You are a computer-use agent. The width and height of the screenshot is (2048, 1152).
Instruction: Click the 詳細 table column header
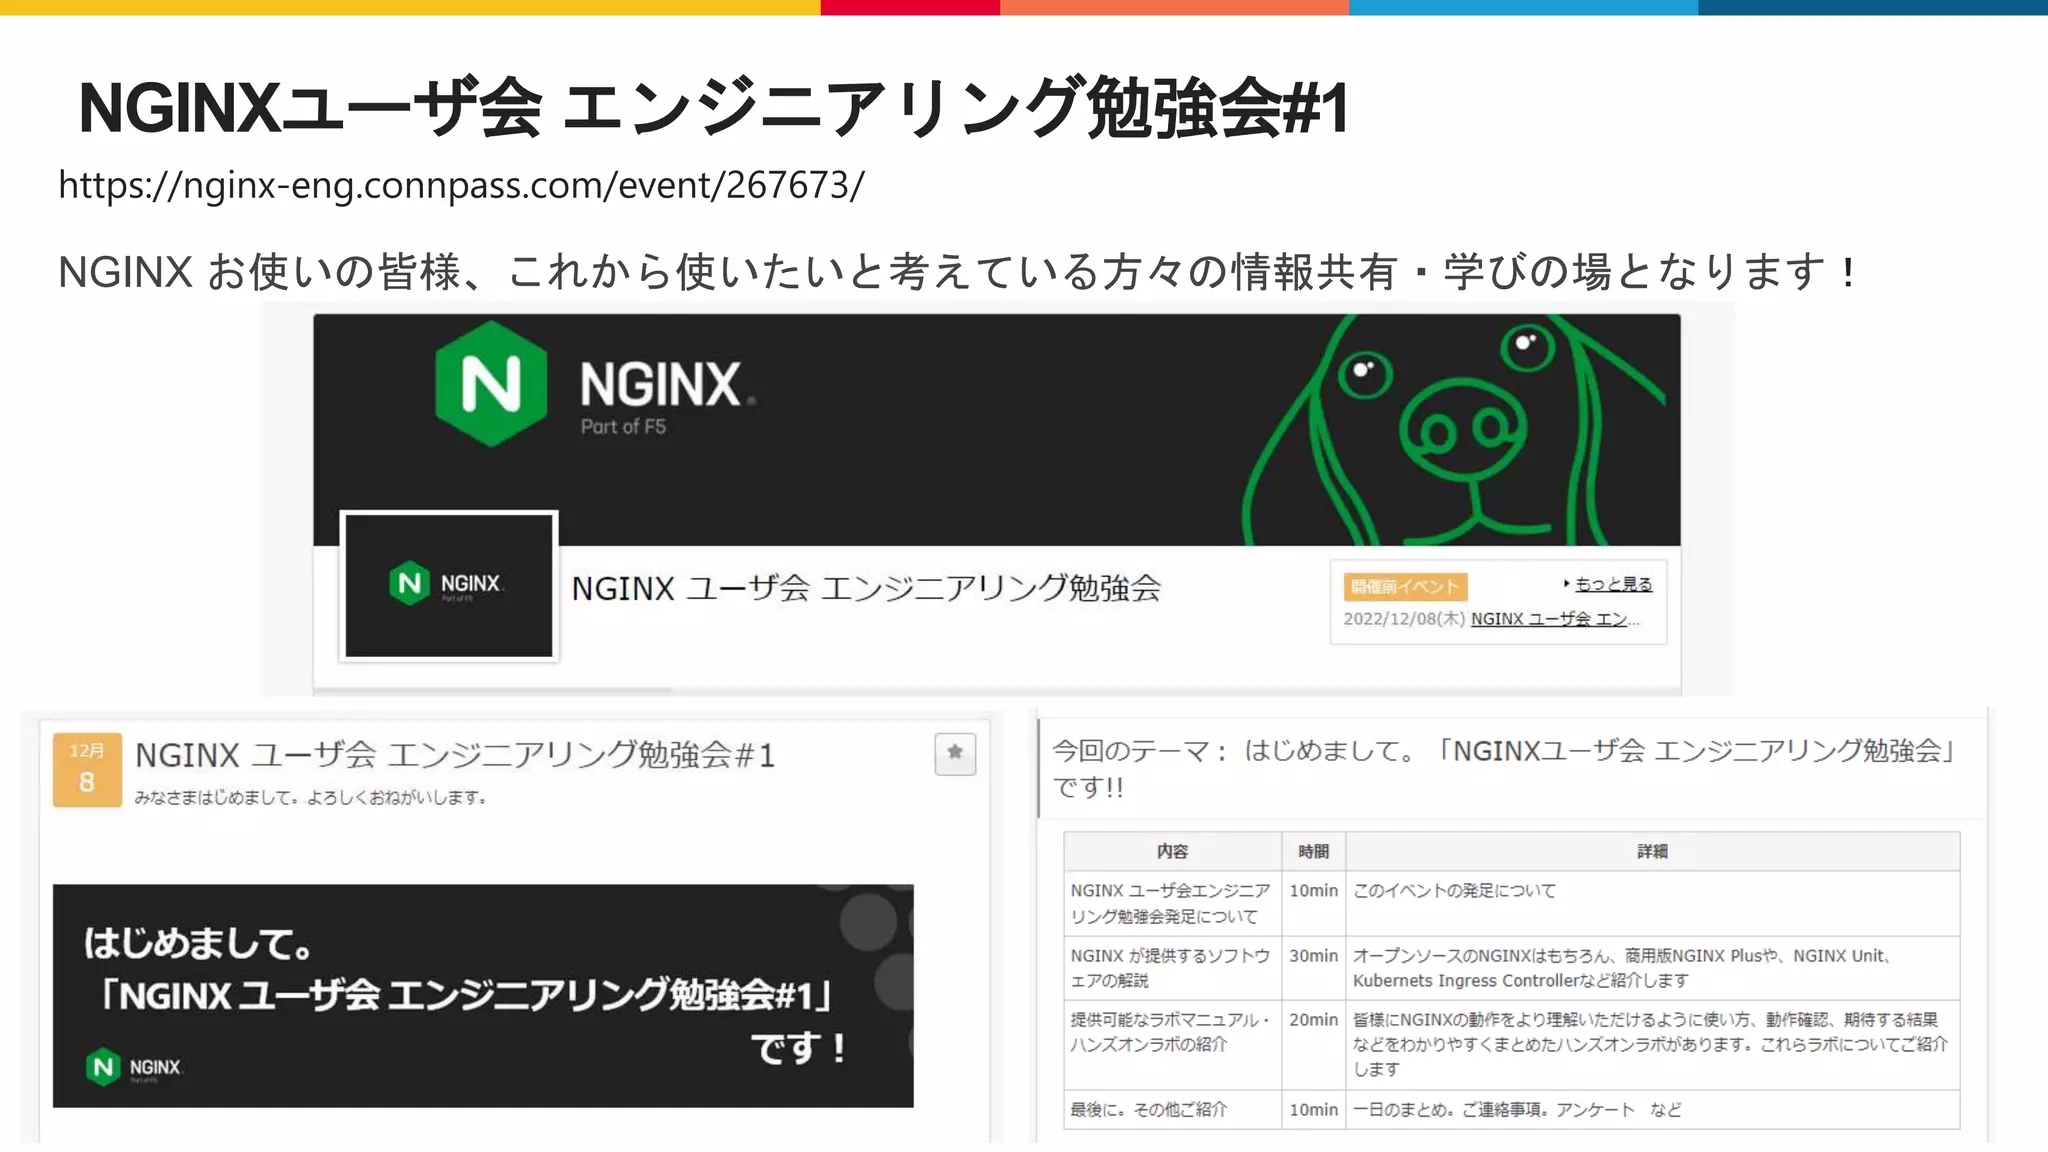coord(1652,851)
